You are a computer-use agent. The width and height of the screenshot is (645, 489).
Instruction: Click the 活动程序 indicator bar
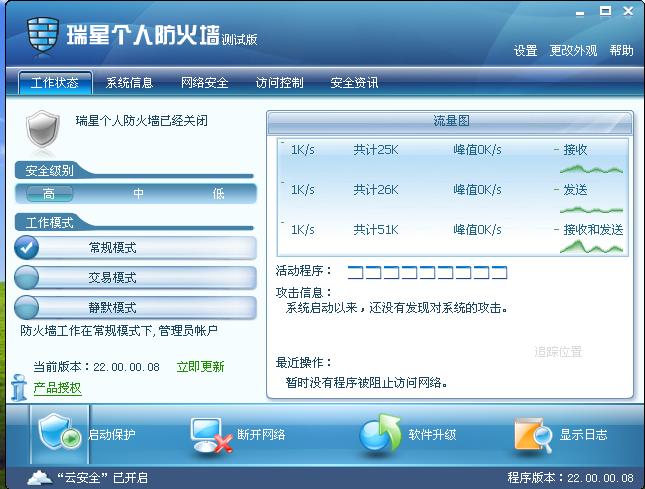point(427,272)
